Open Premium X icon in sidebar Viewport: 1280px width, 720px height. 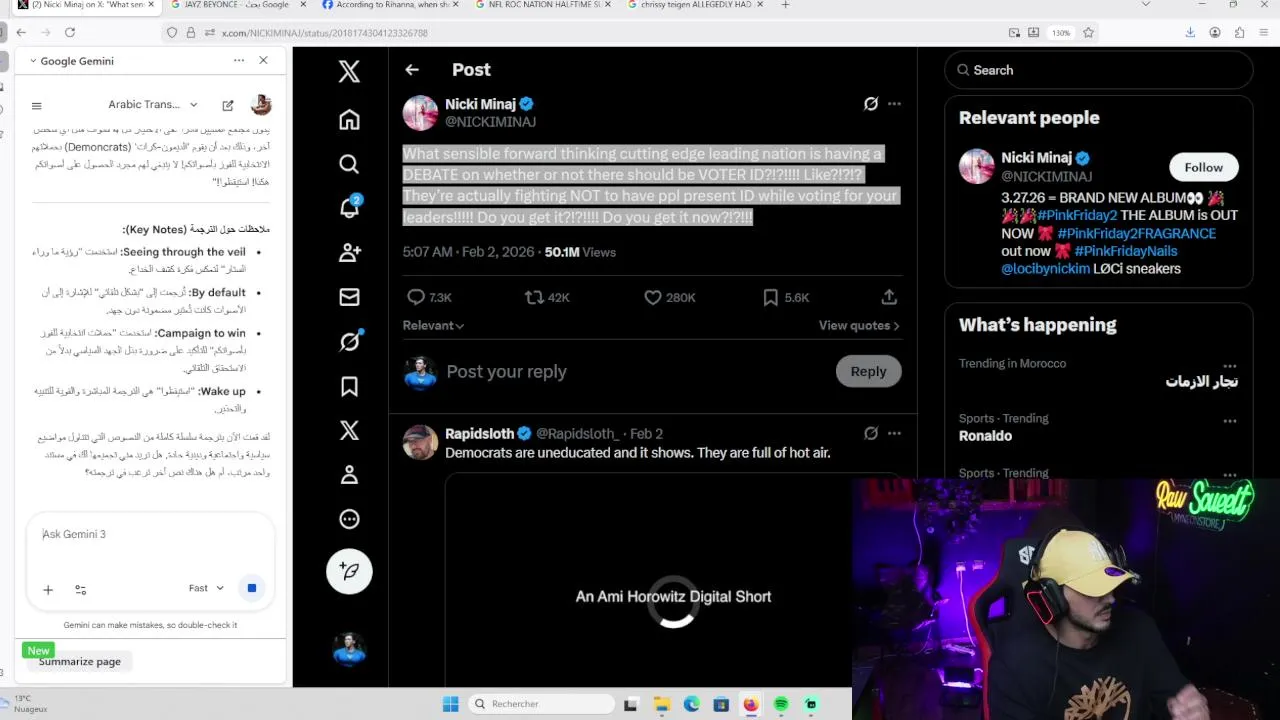click(x=349, y=430)
